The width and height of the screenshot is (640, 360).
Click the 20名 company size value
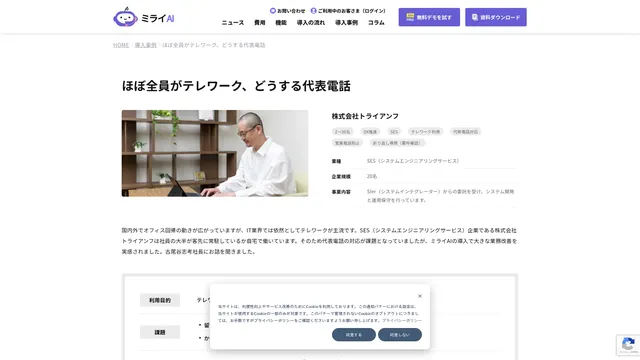(x=371, y=176)
